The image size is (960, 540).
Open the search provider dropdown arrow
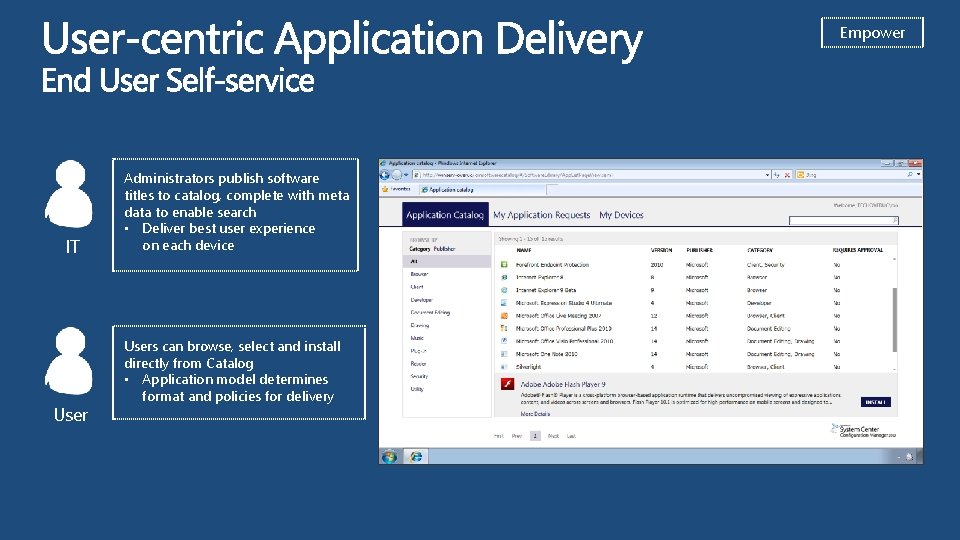(x=918, y=175)
